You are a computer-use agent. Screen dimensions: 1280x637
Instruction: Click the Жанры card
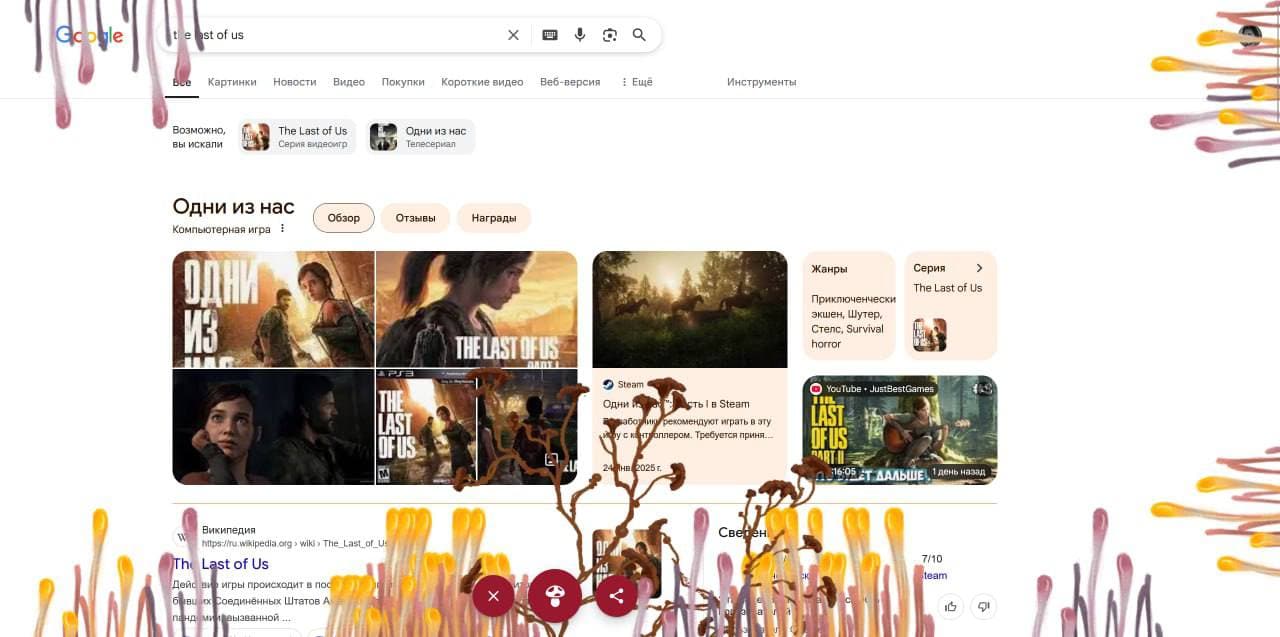[x=849, y=306]
